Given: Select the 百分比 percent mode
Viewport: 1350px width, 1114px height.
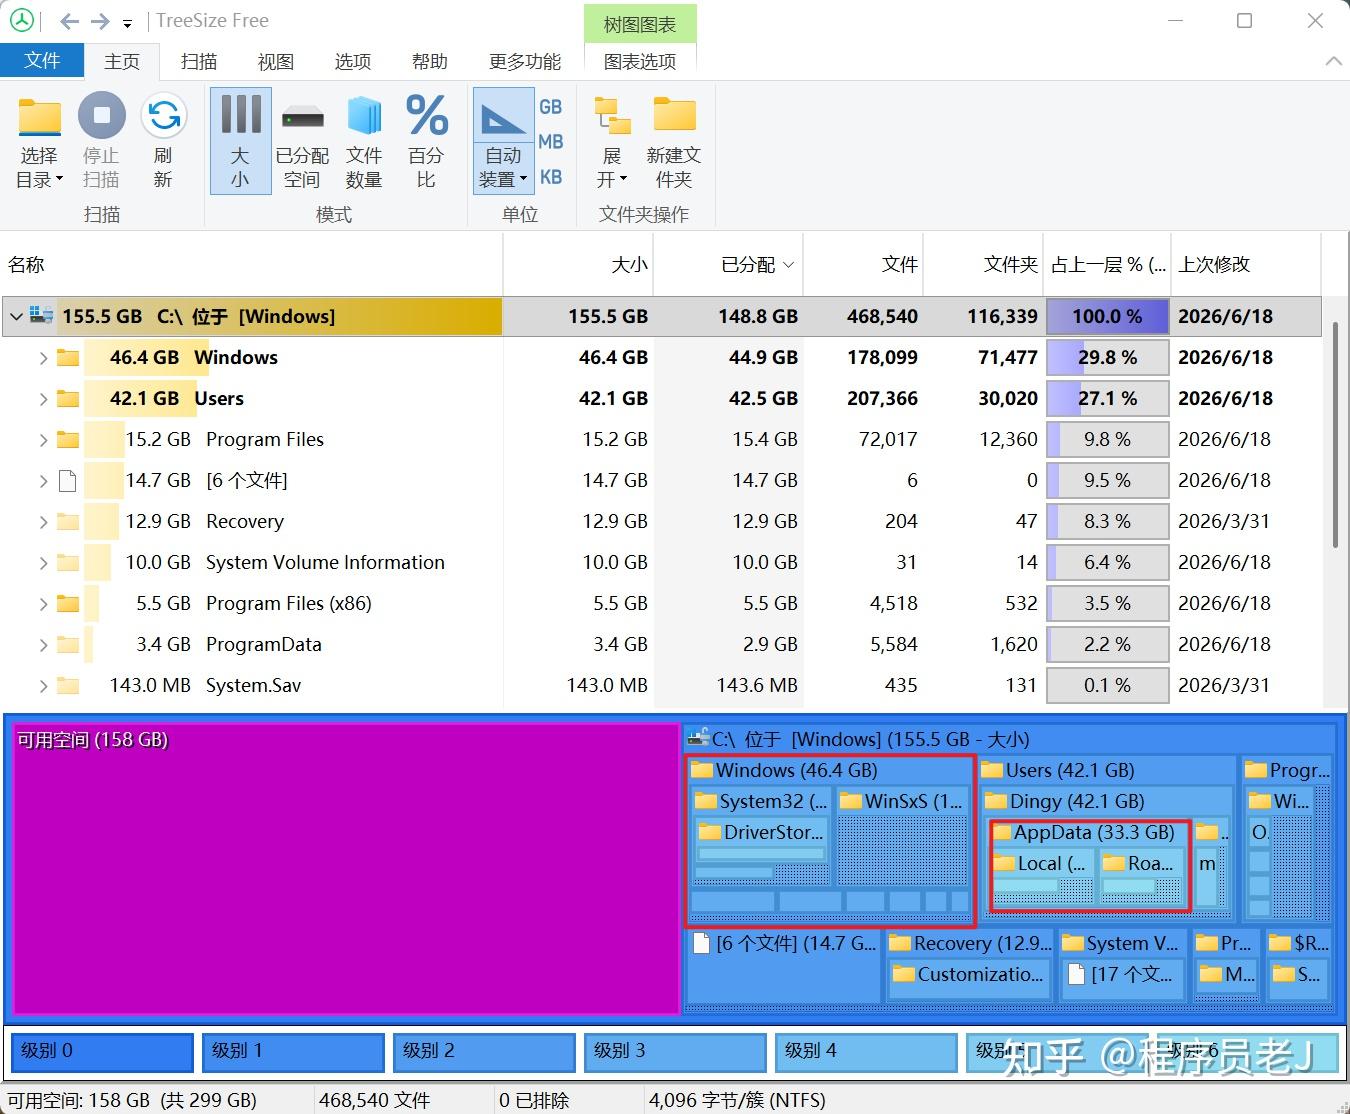Looking at the screenshot, I should pos(426,141).
